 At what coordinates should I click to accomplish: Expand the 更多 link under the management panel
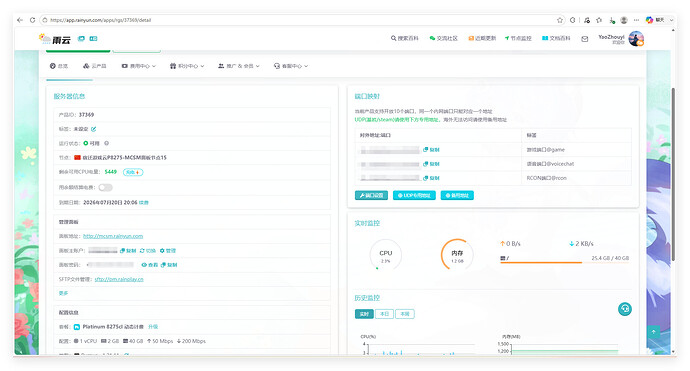[63, 293]
